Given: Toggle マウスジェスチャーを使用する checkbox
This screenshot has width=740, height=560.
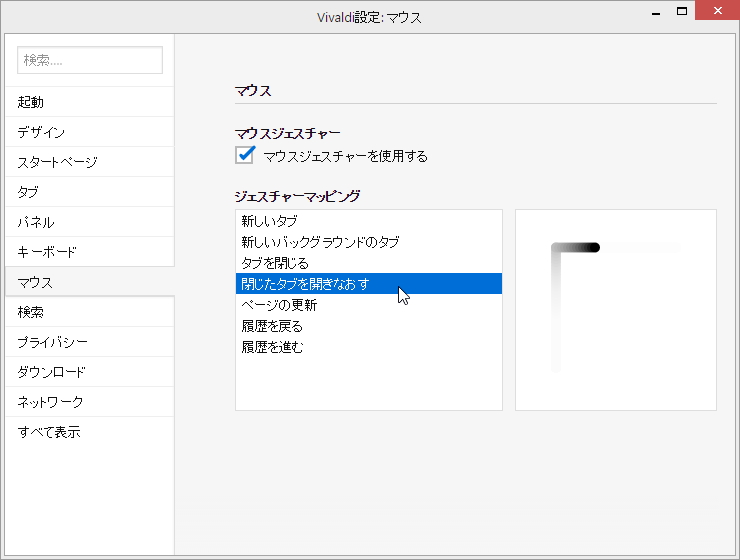Looking at the screenshot, I should click(245, 155).
